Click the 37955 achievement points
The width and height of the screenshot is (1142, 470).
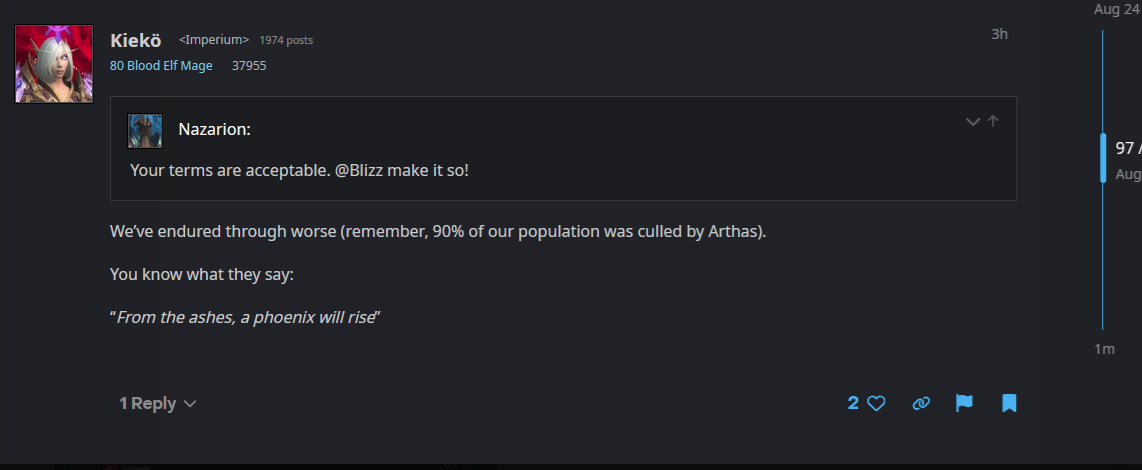[x=249, y=66]
